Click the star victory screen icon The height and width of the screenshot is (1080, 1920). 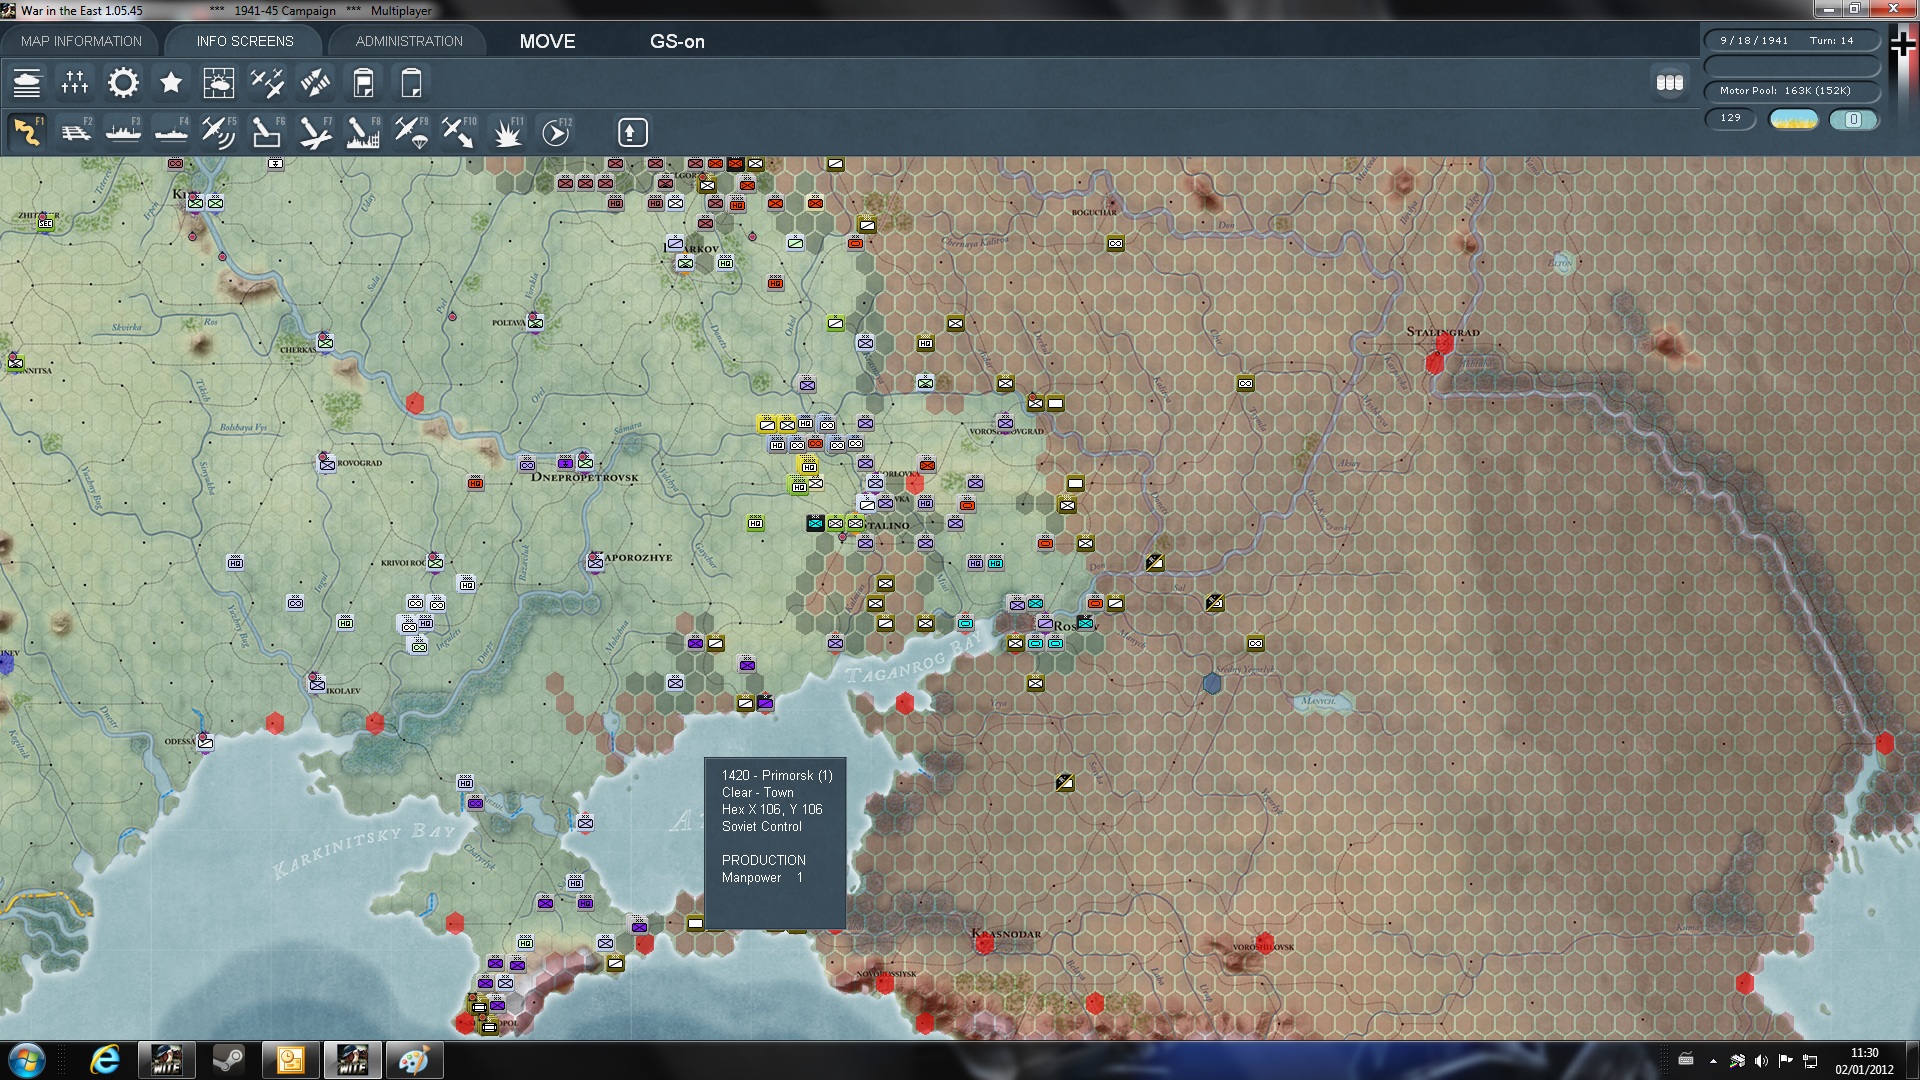(x=171, y=83)
